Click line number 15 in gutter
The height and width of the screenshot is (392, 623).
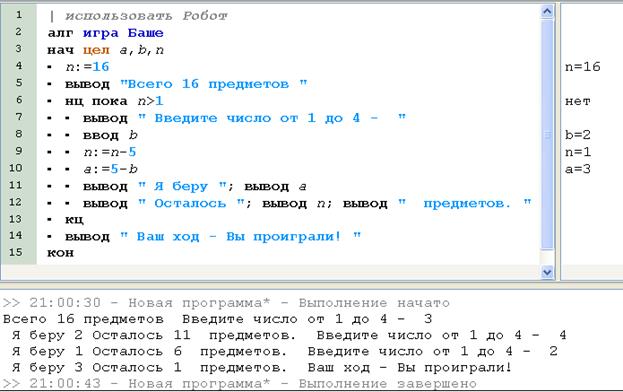tap(15, 252)
